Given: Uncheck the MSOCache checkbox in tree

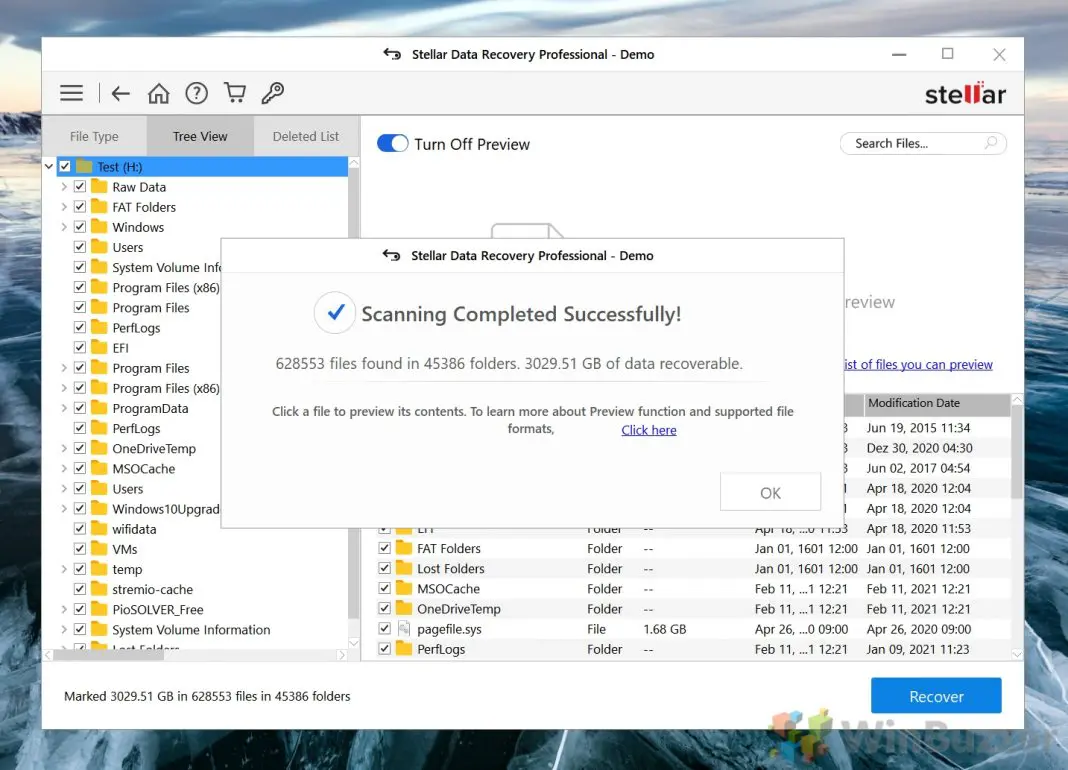Looking at the screenshot, I should tap(80, 468).
